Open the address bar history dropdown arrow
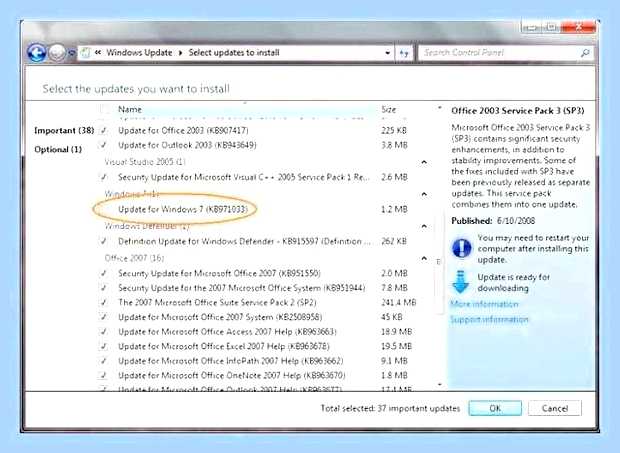The image size is (620, 453). tap(388, 53)
